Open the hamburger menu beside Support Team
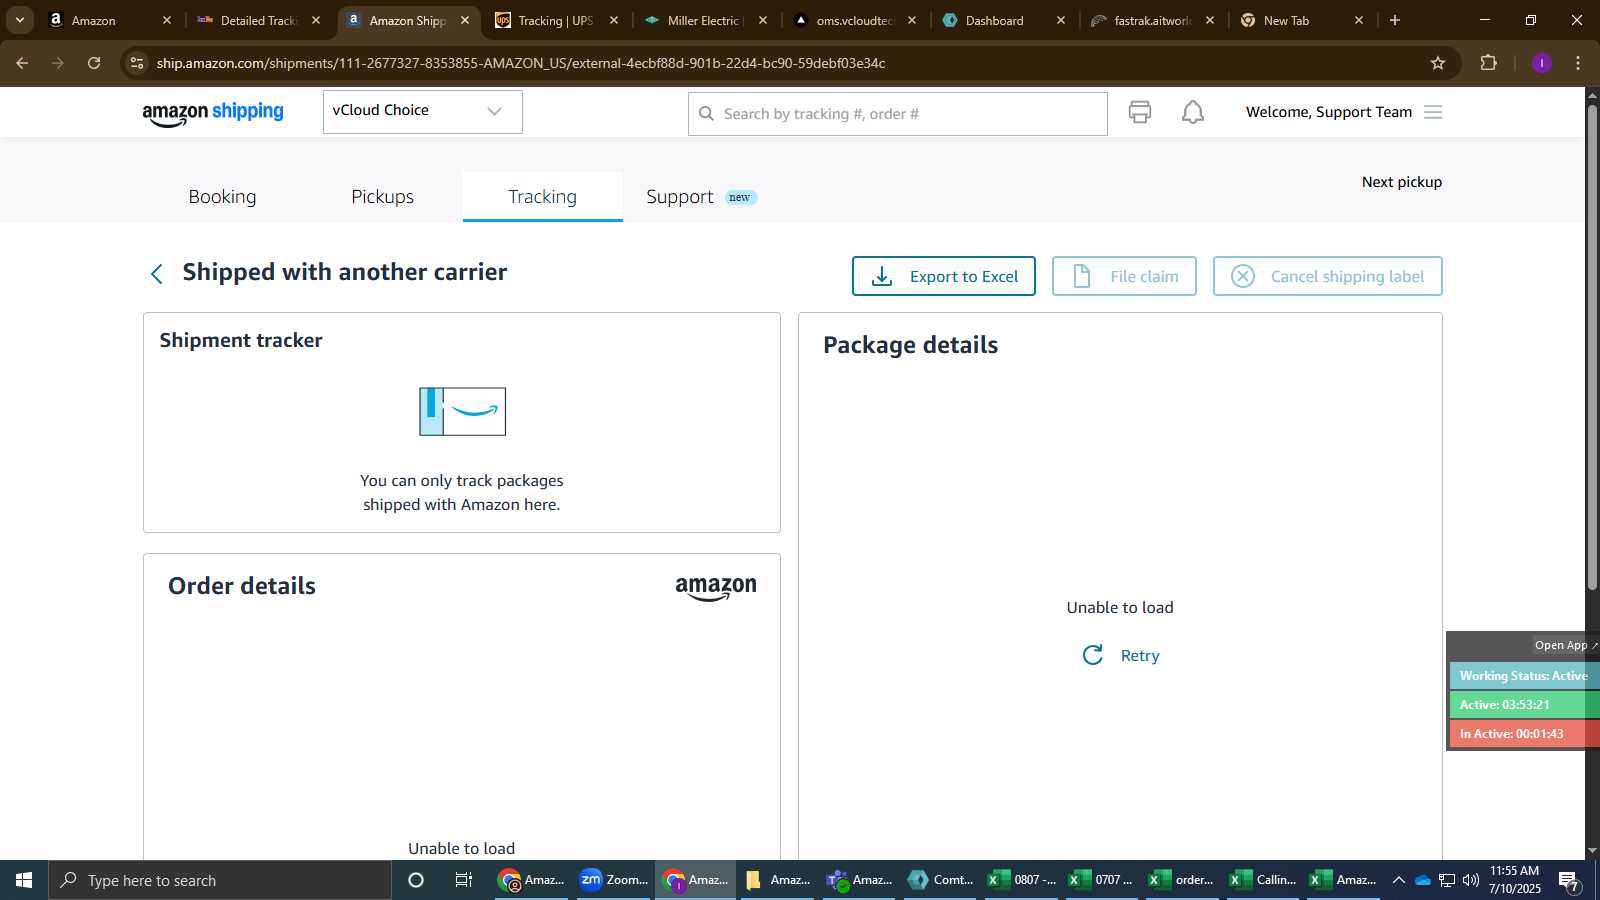 click(1433, 112)
